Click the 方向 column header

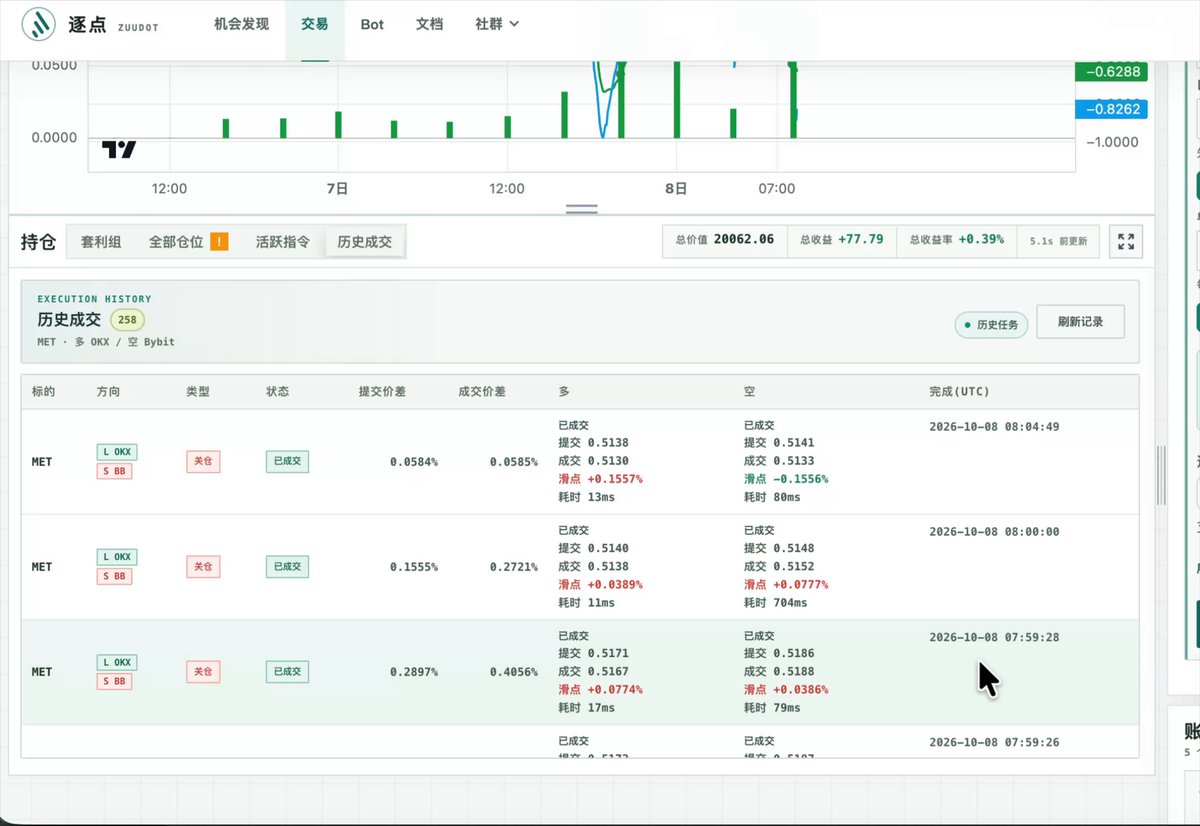108,392
